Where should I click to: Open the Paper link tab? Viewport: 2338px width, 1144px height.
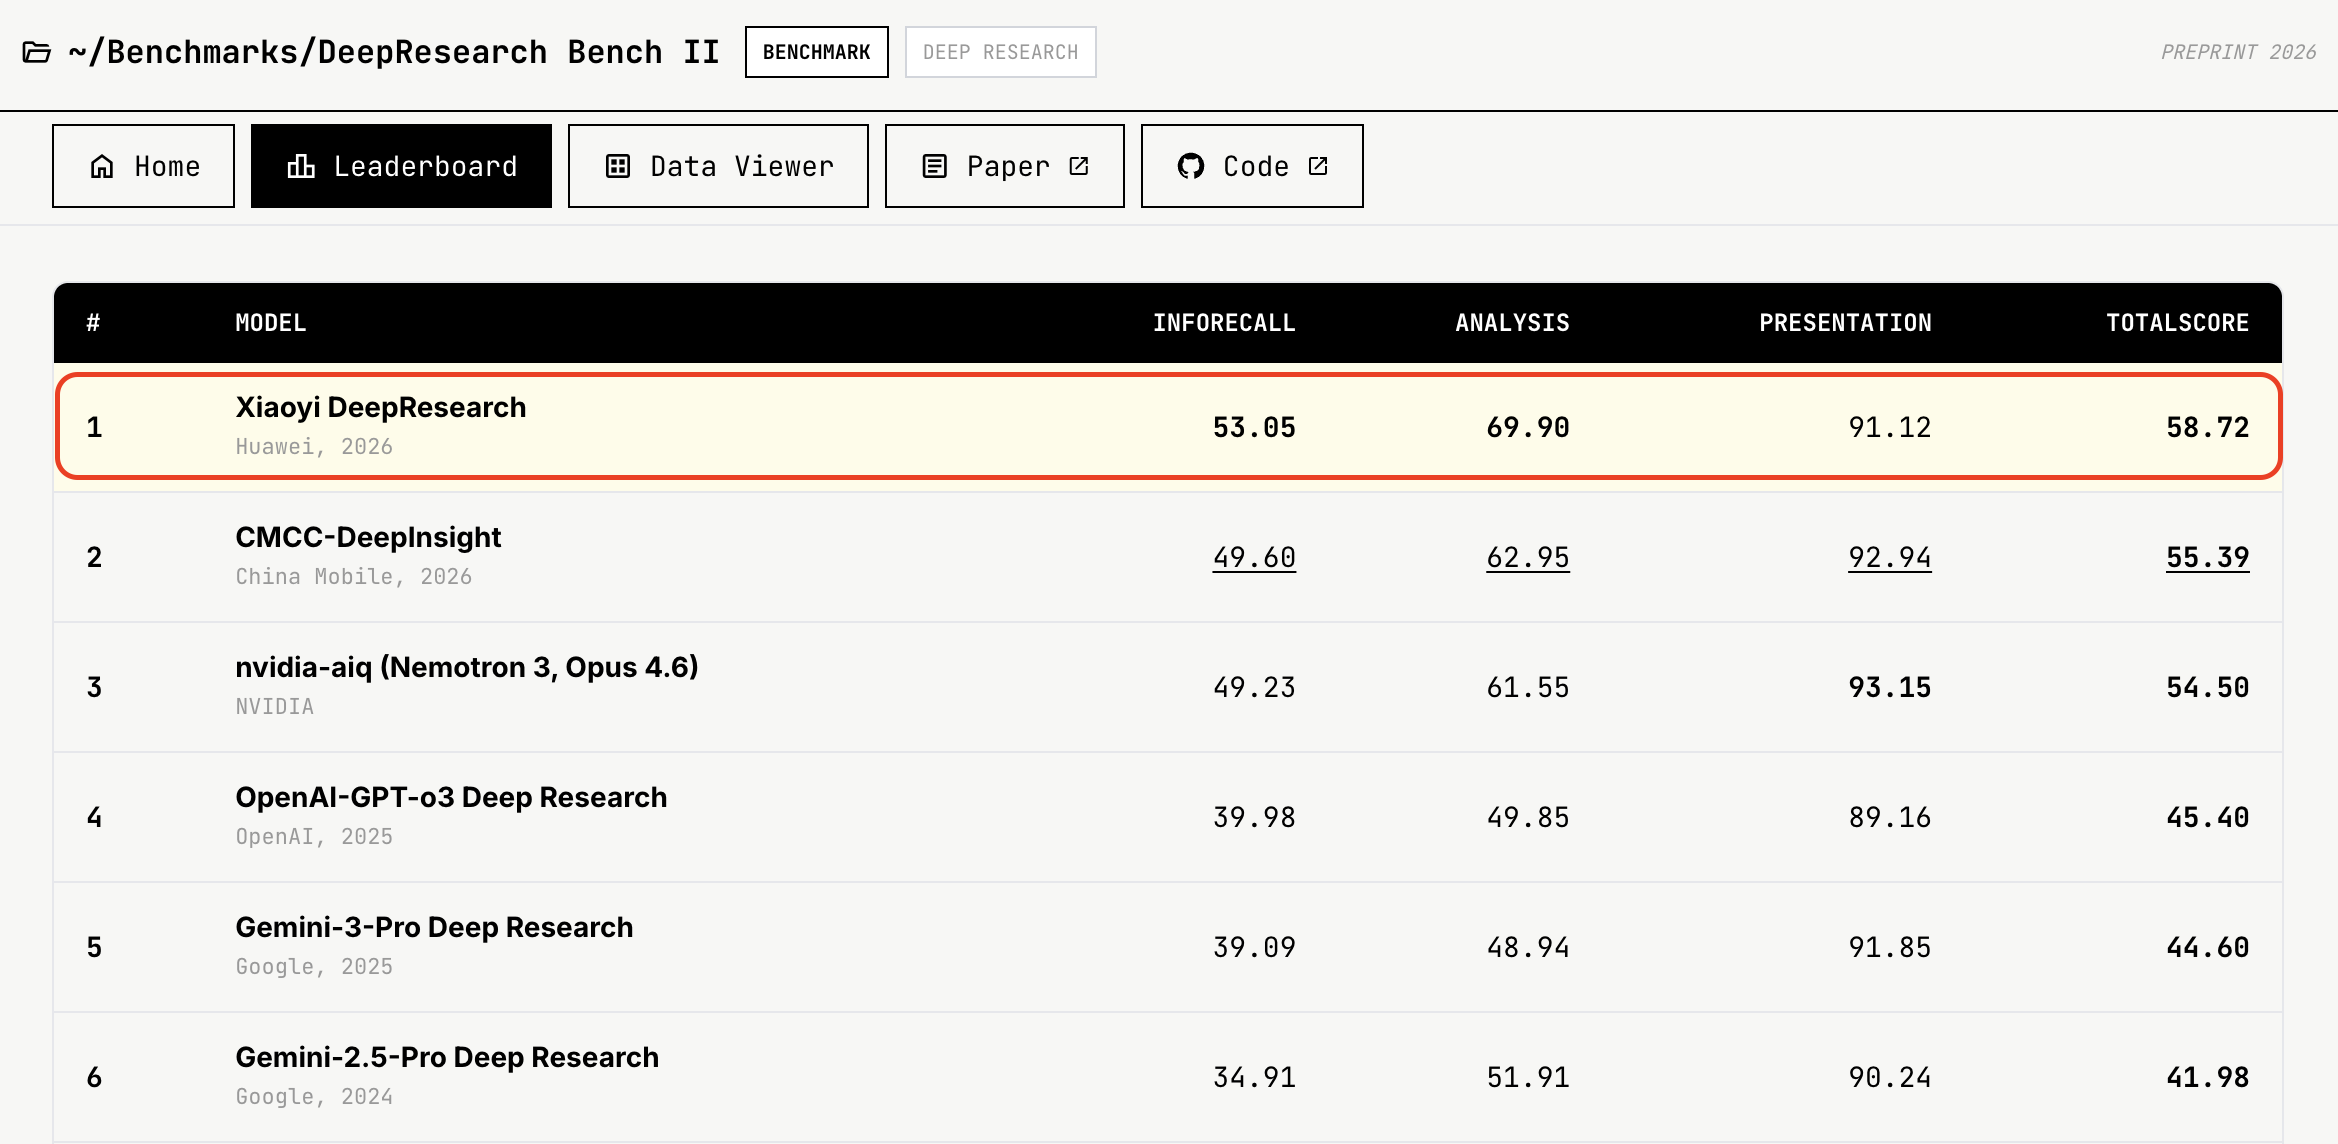(x=1005, y=166)
